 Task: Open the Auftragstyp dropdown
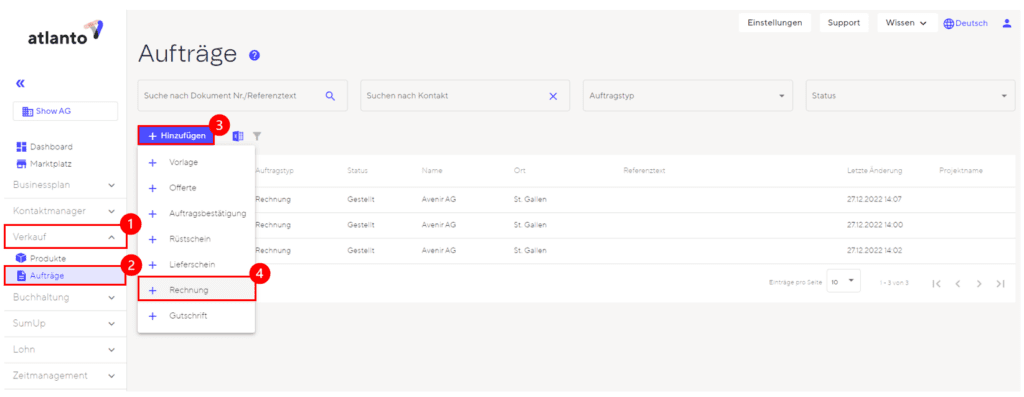tap(688, 96)
